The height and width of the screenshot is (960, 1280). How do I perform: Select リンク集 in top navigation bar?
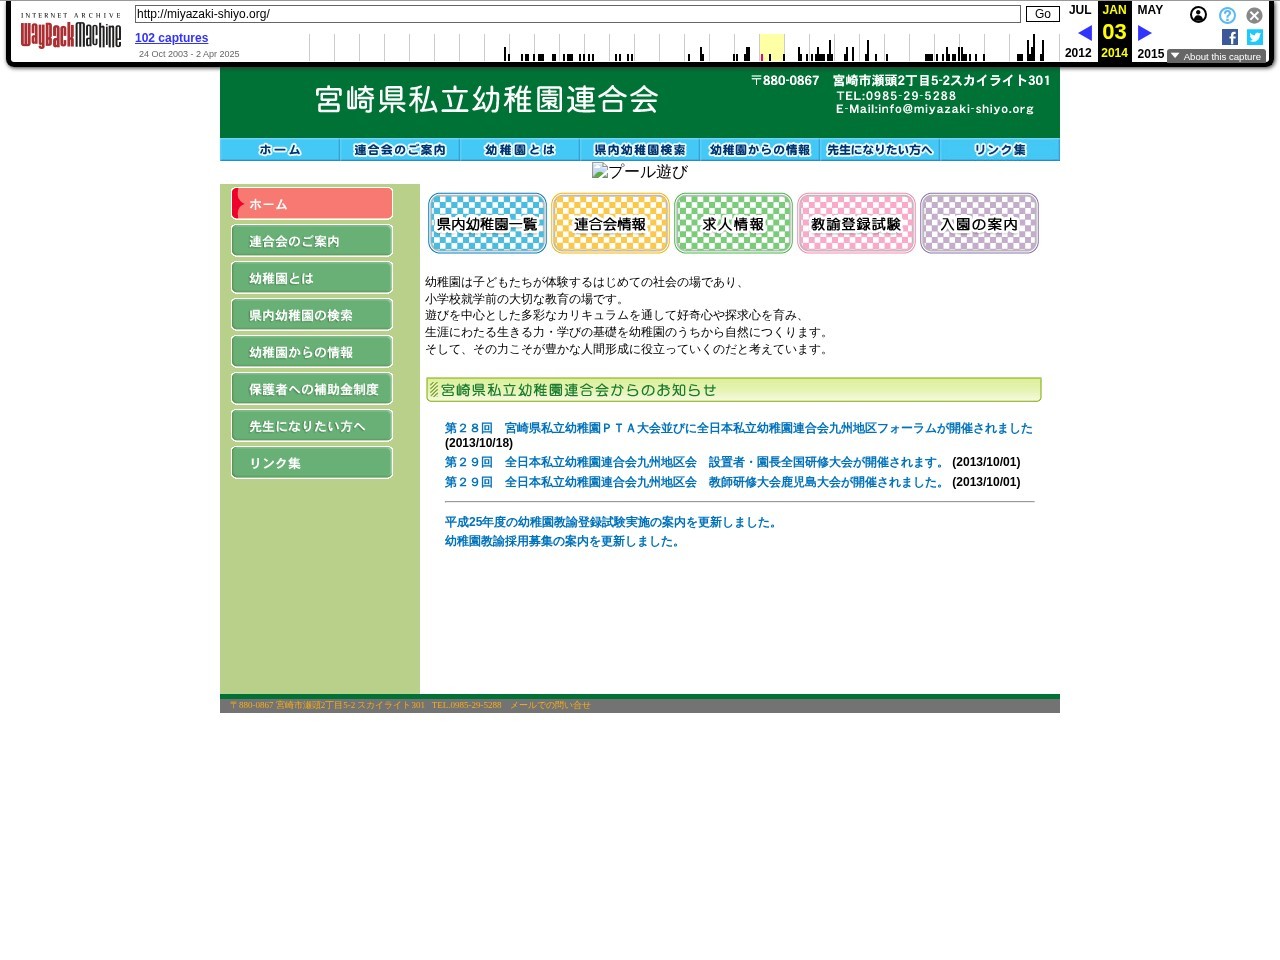[x=999, y=150]
